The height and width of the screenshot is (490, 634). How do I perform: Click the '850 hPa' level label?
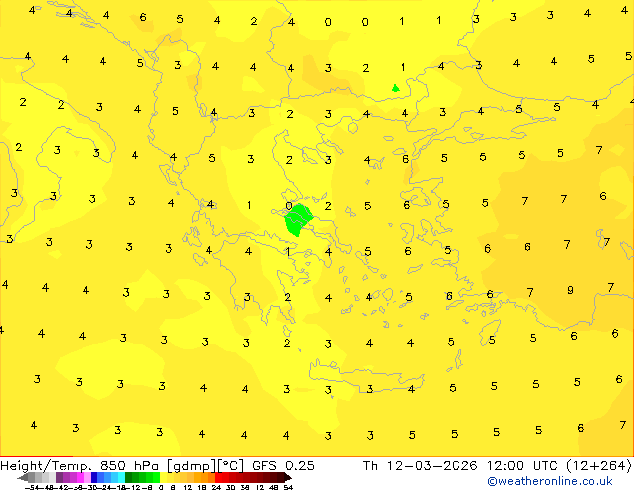[129, 465]
